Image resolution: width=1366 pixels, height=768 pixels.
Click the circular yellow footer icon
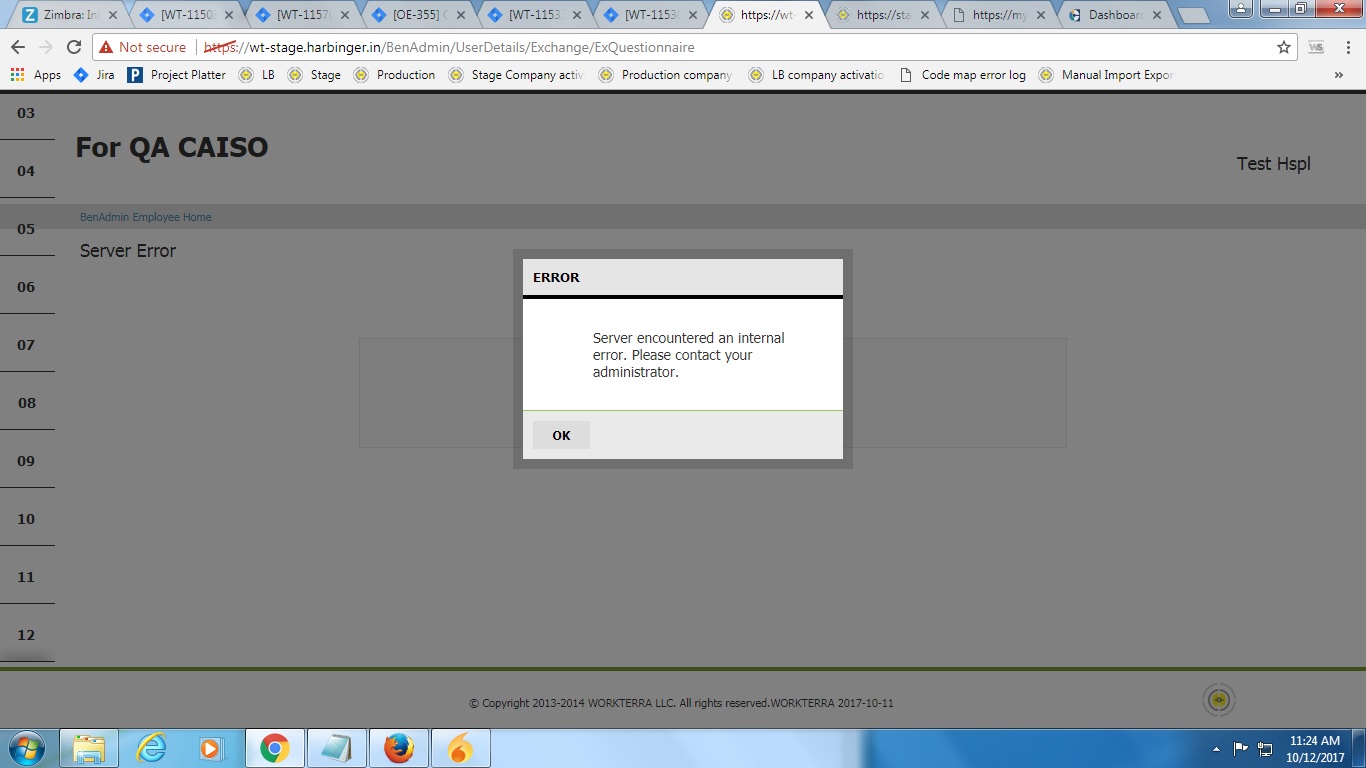coord(1219,700)
